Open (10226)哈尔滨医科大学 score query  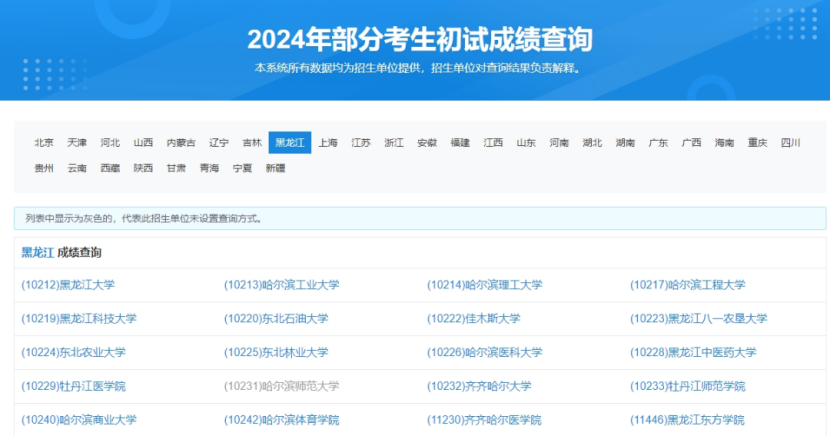[484, 352]
